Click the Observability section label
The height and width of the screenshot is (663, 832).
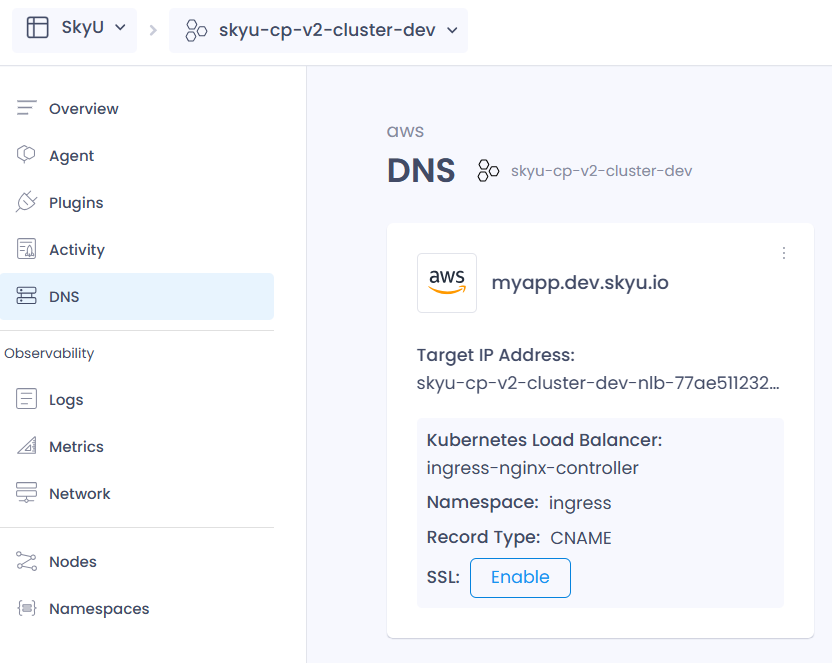click(x=49, y=353)
